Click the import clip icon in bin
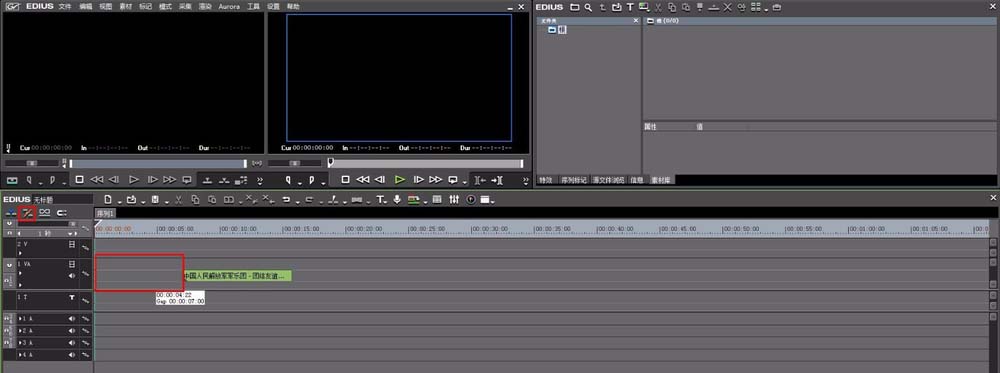 point(616,7)
